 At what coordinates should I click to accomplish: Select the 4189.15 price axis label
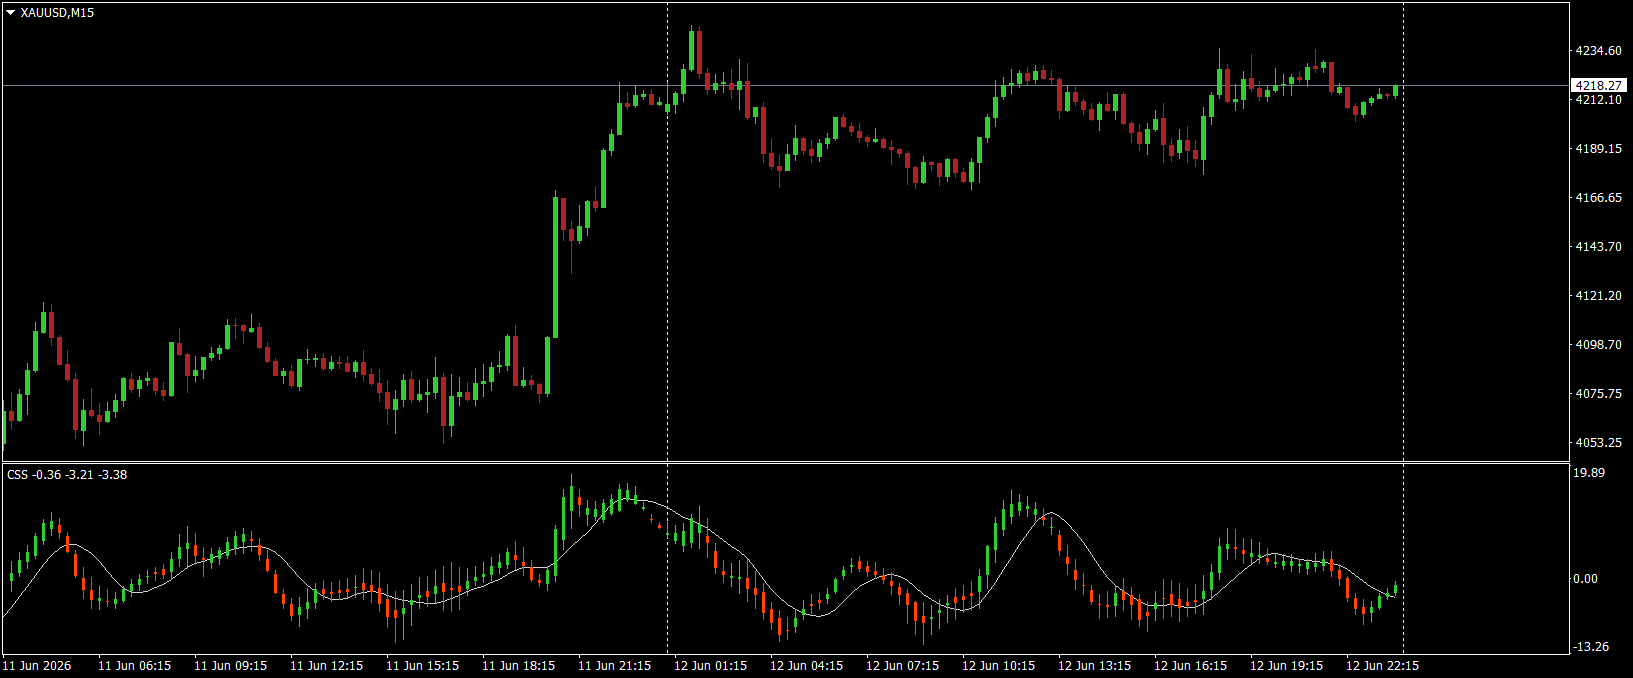tap(1598, 149)
